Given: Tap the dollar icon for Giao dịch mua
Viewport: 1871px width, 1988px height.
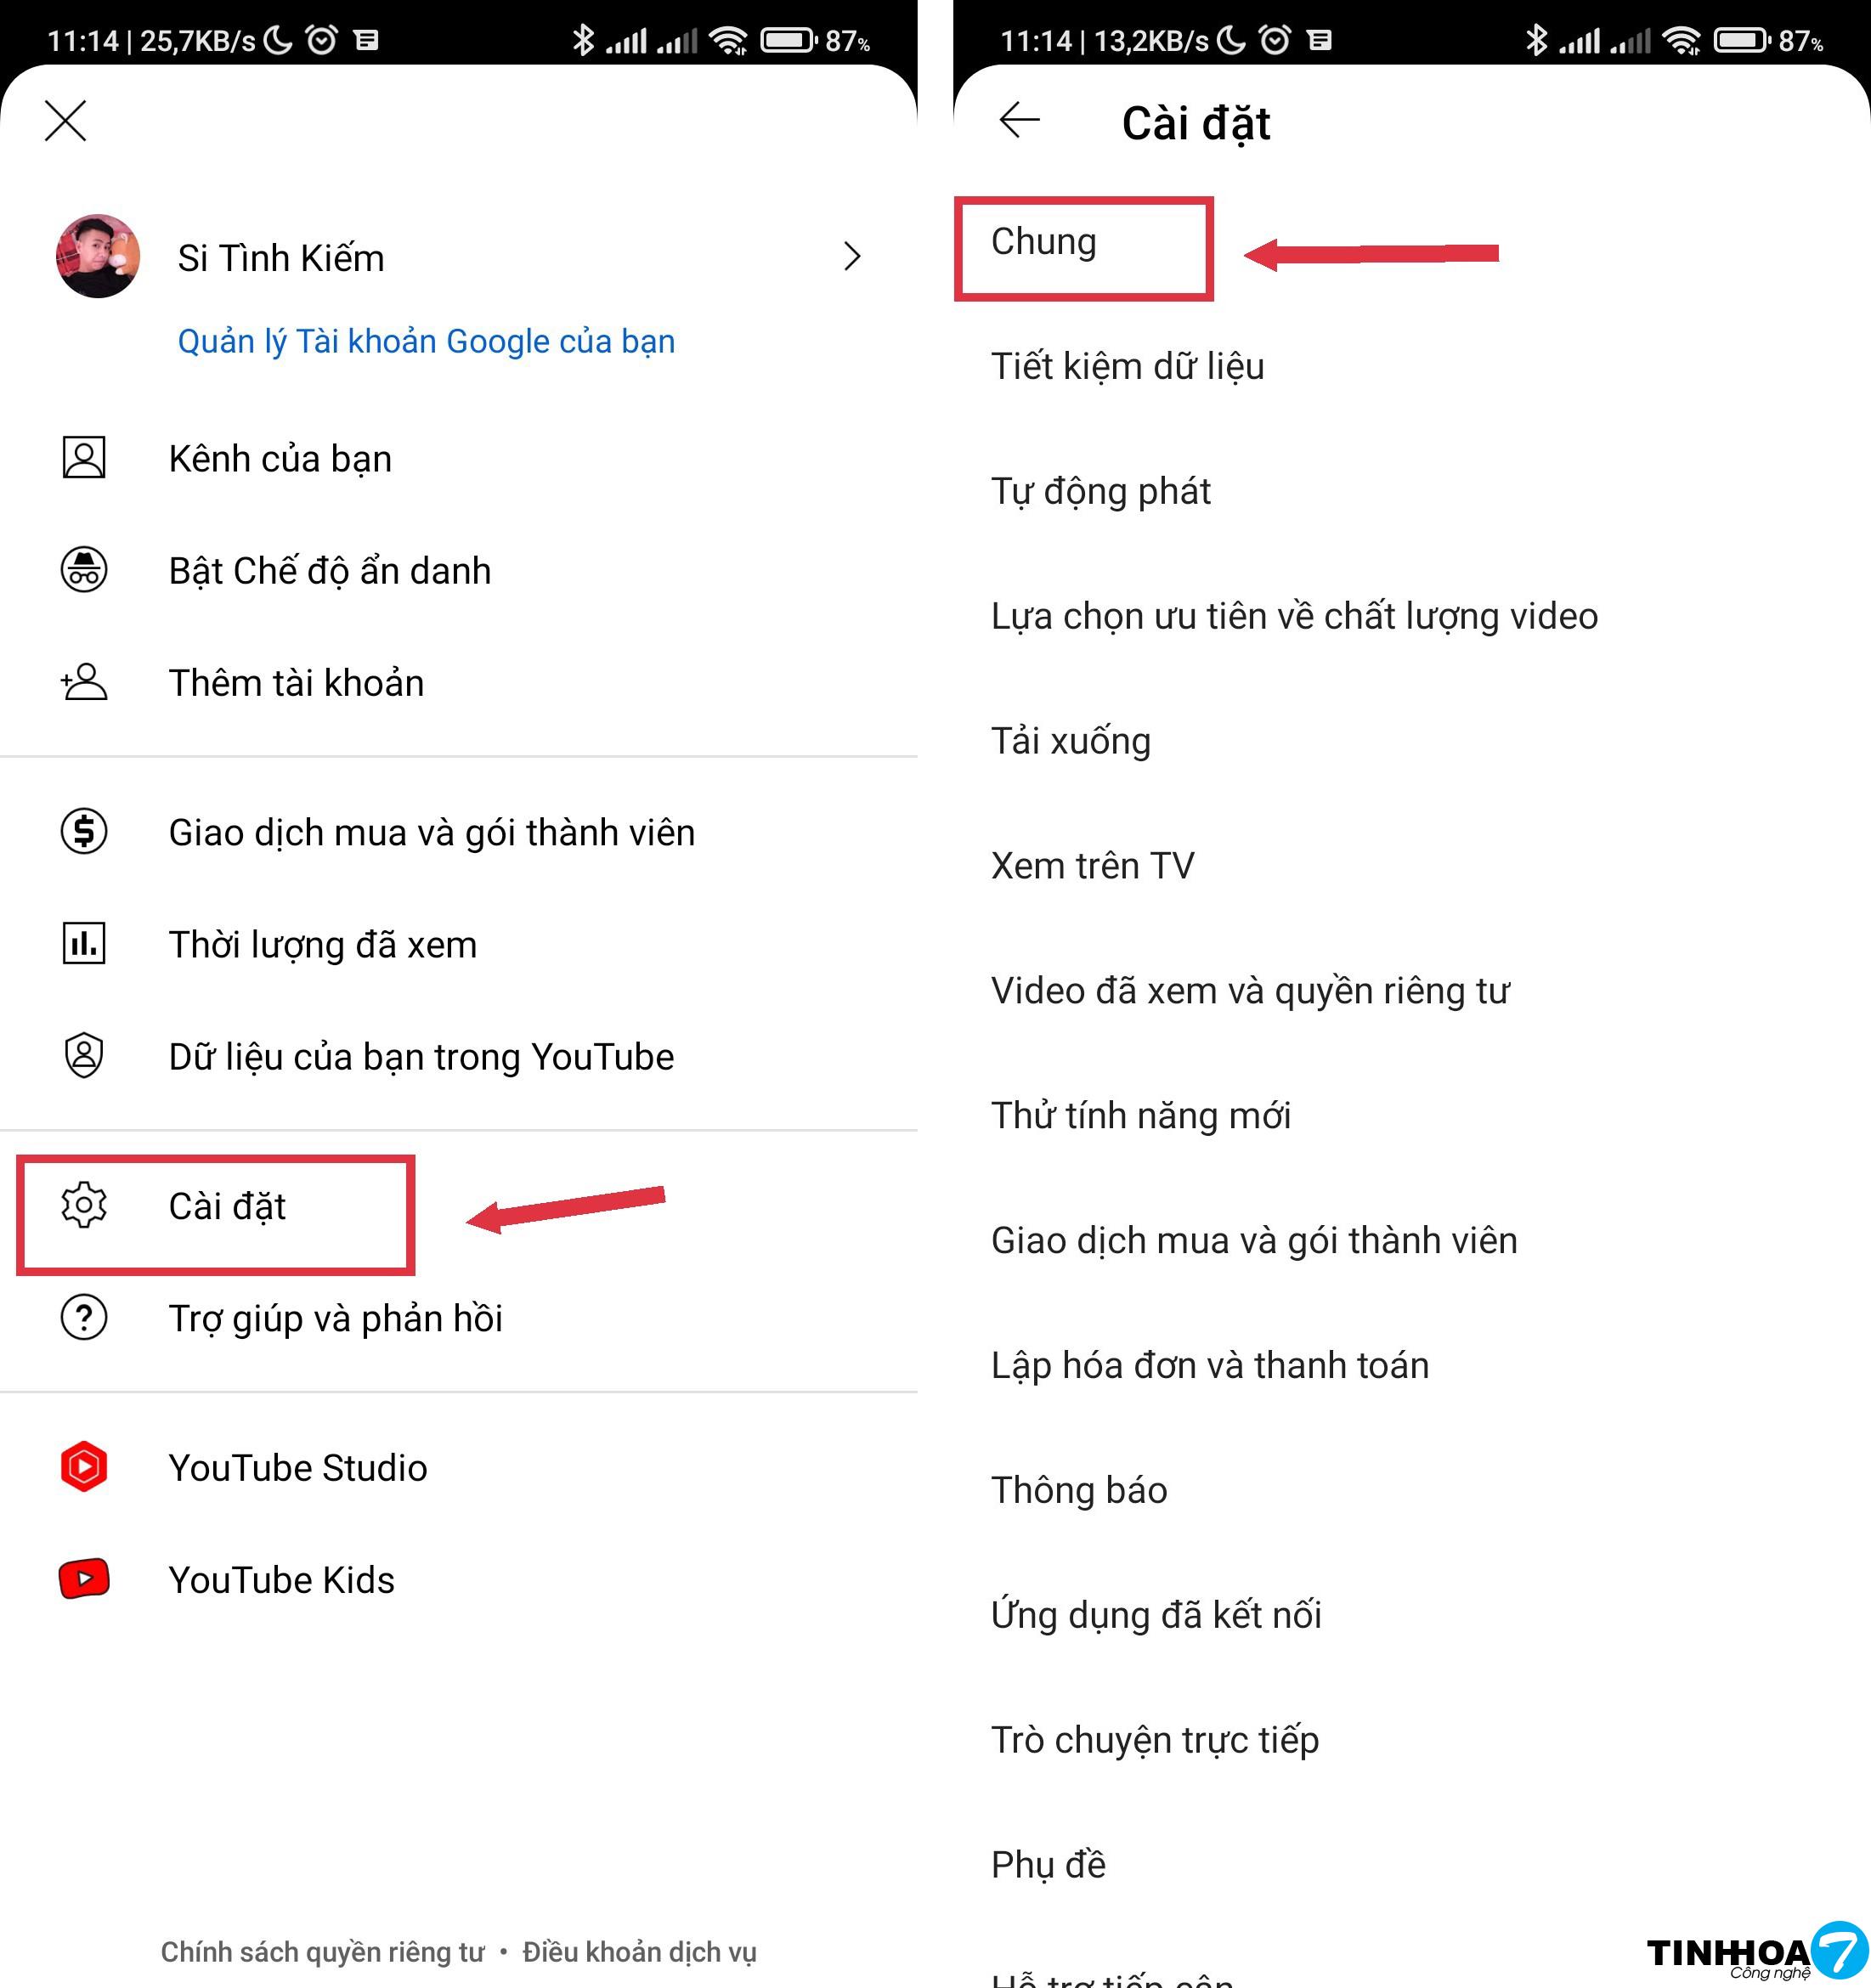Looking at the screenshot, I should coord(84,832).
